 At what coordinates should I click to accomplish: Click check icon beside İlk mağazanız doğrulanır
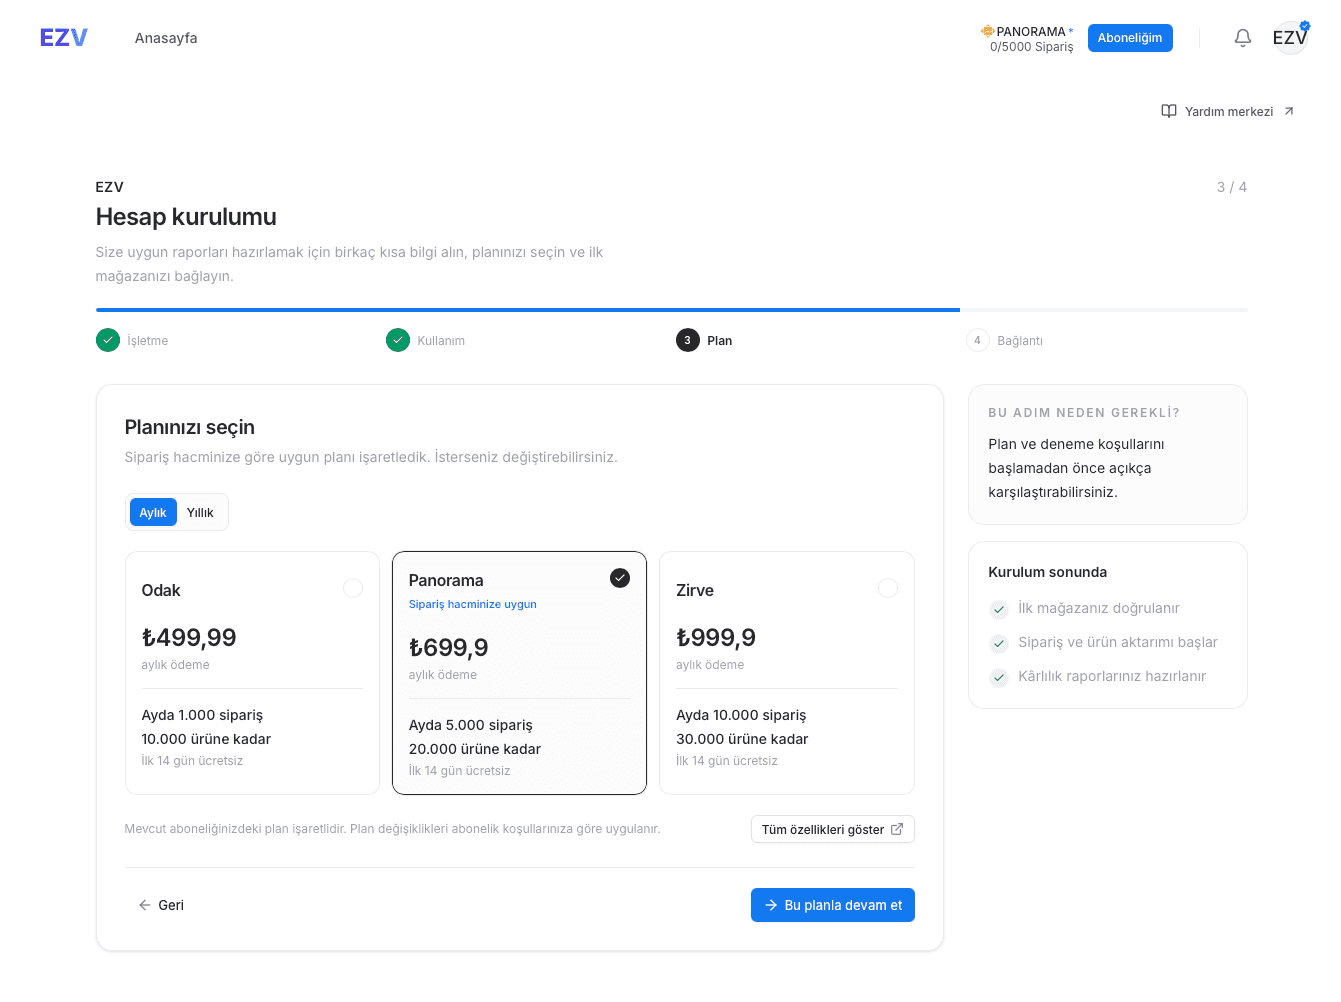pyautogui.click(x=999, y=609)
